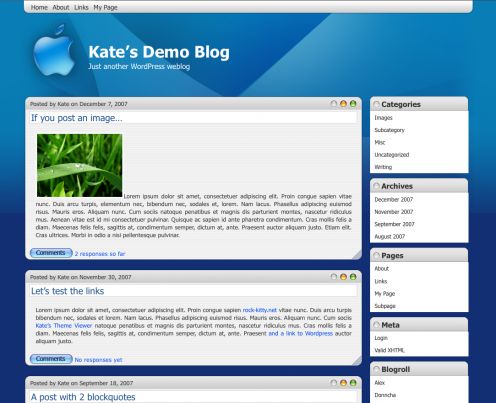
Task: Click the blue Apple logo in header
Action: pyautogui.click(x=54, y=50)
